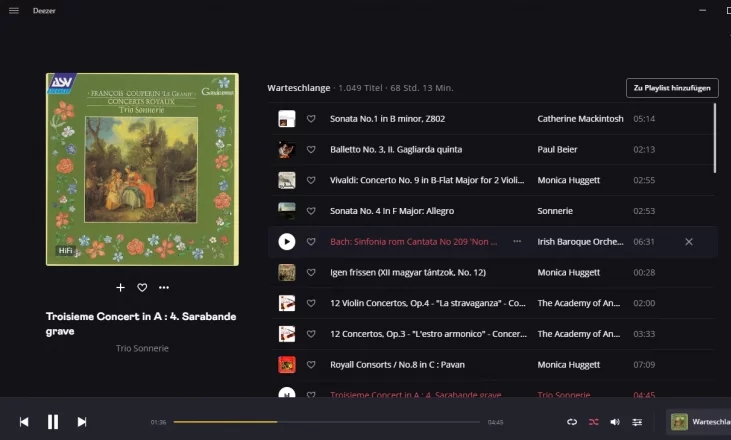
Task: Select the 'Igen frissen (XII magyar tántzok, No. 12)' title
Action: coord(408,273)
